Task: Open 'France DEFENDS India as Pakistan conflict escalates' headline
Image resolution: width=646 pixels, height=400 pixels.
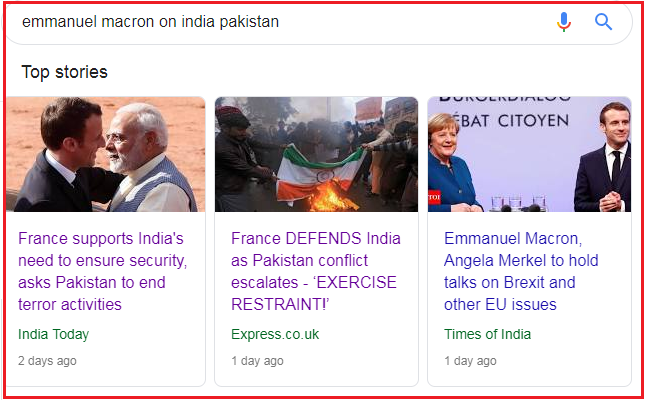Action: (x=316, y=271)
